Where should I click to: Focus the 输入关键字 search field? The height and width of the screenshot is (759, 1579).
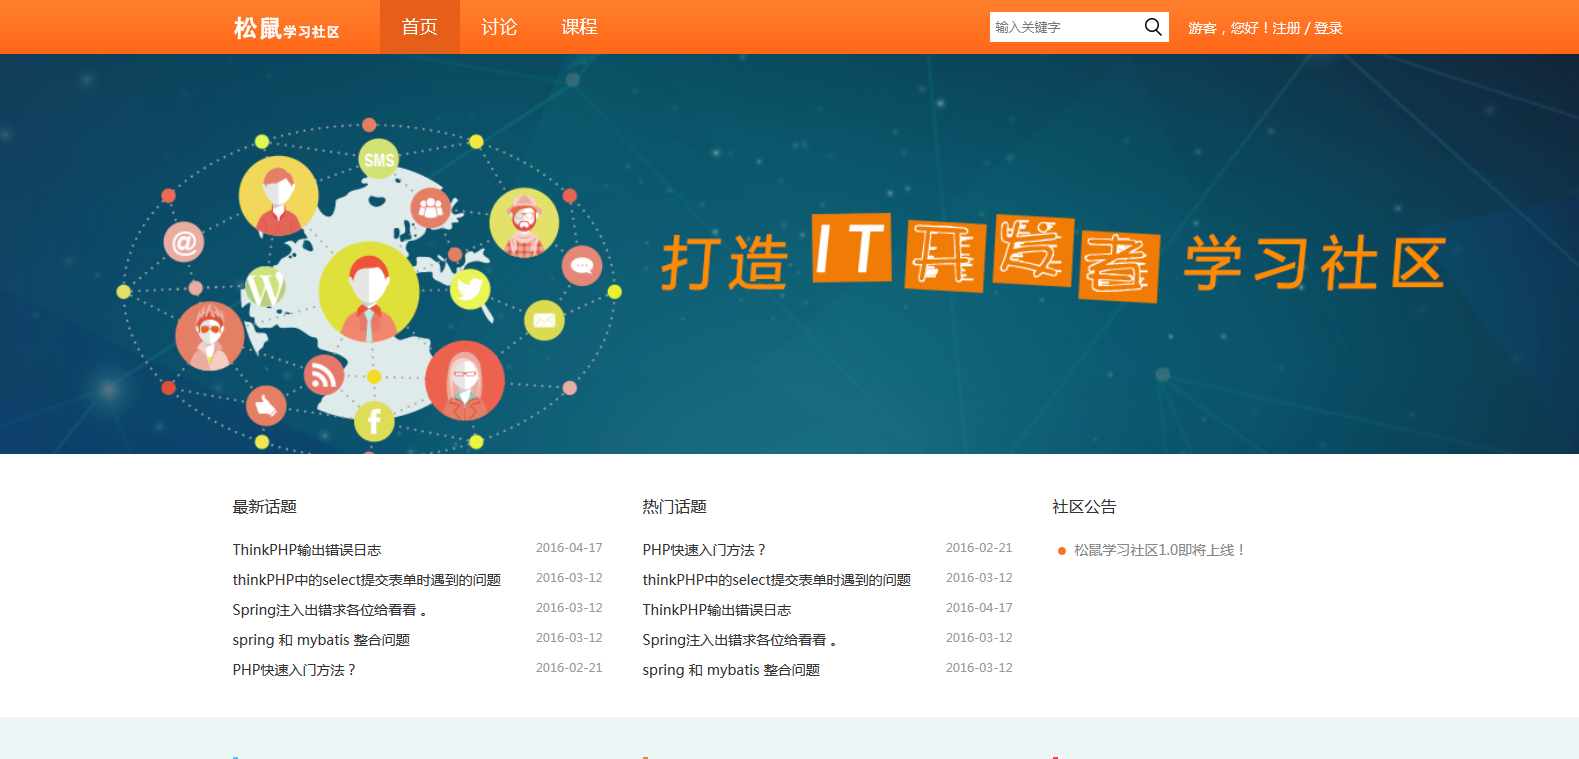[x=1064, y=27]
